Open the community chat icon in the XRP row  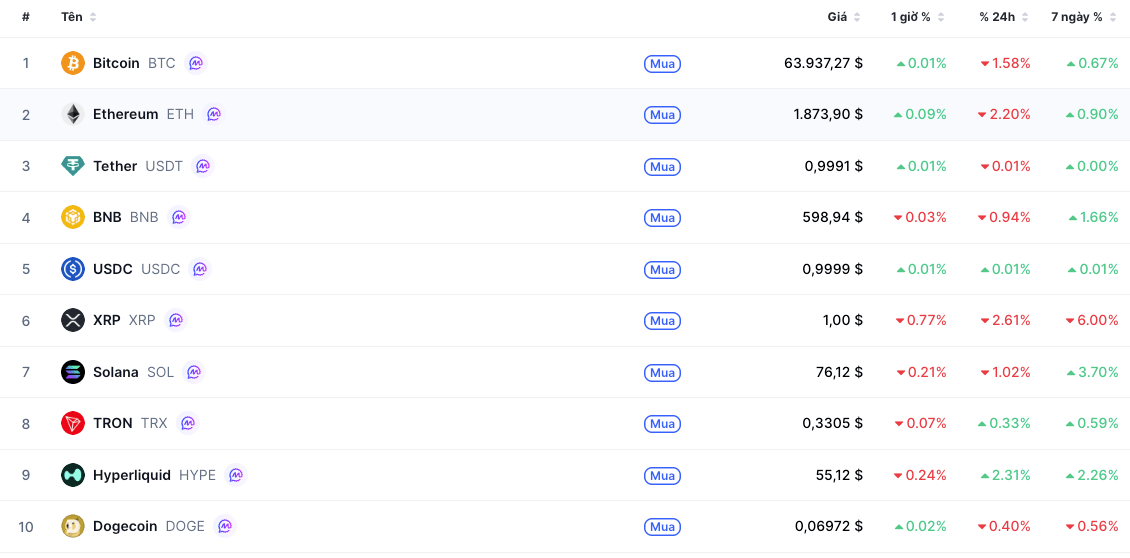(x=176, y=320)
